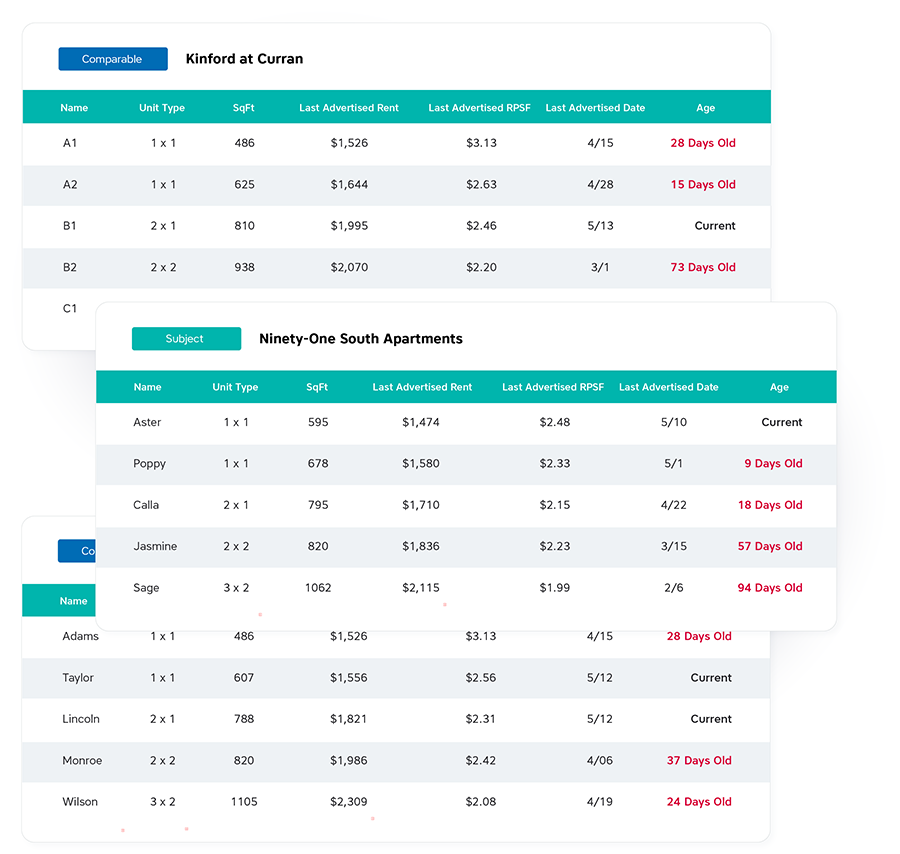Image resolution: width=900 pixels, height=854 pixels.
Task: Click the Subject badge on the middle card
Action: point(186,339)
